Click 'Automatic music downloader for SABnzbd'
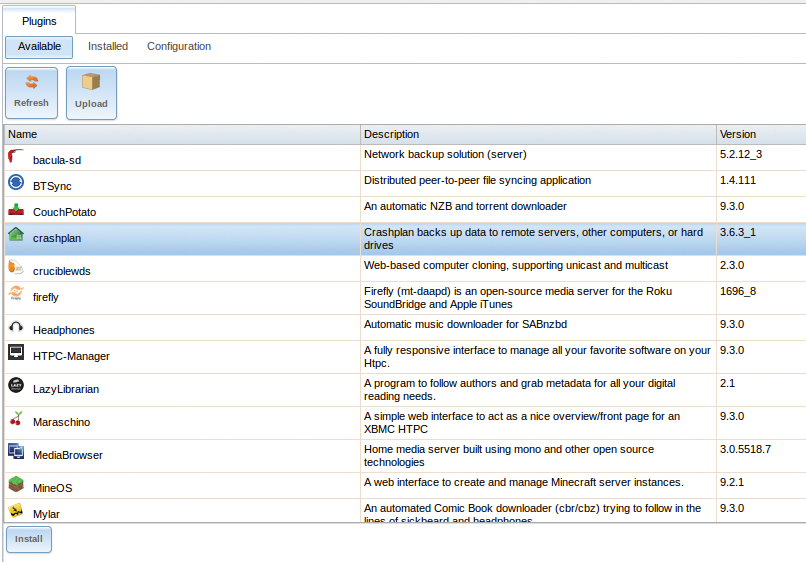806x562 pixels. pyautogui.click(x=466, y=324)
